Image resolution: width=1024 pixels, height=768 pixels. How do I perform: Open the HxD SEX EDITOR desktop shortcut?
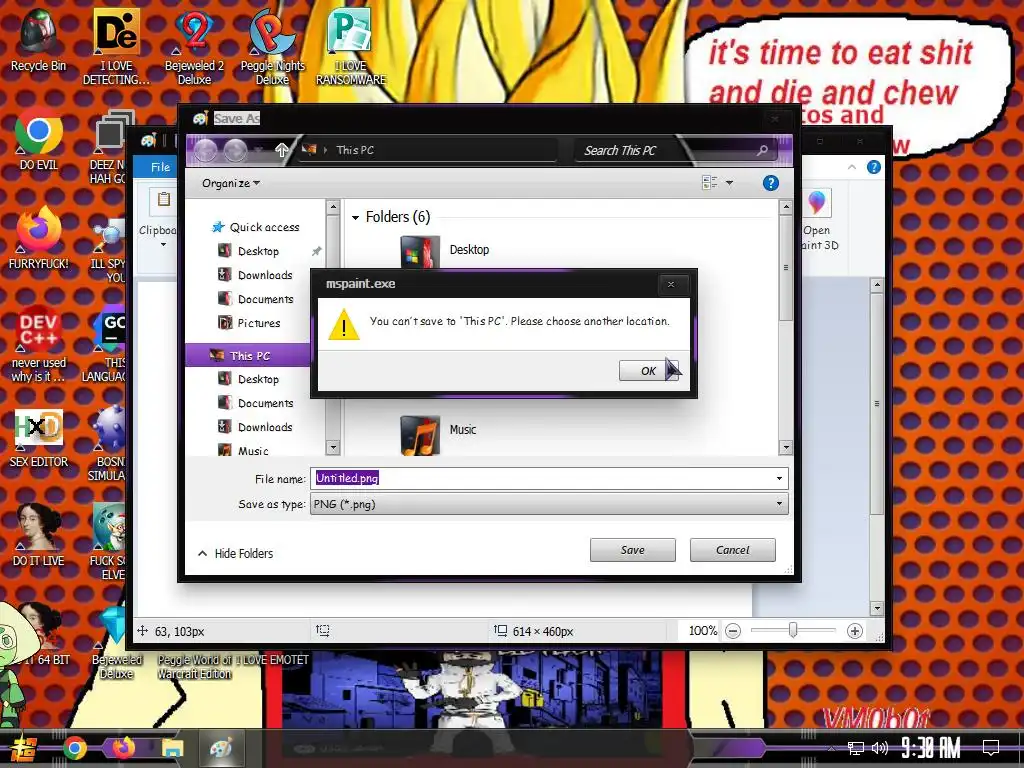(39, 438)
